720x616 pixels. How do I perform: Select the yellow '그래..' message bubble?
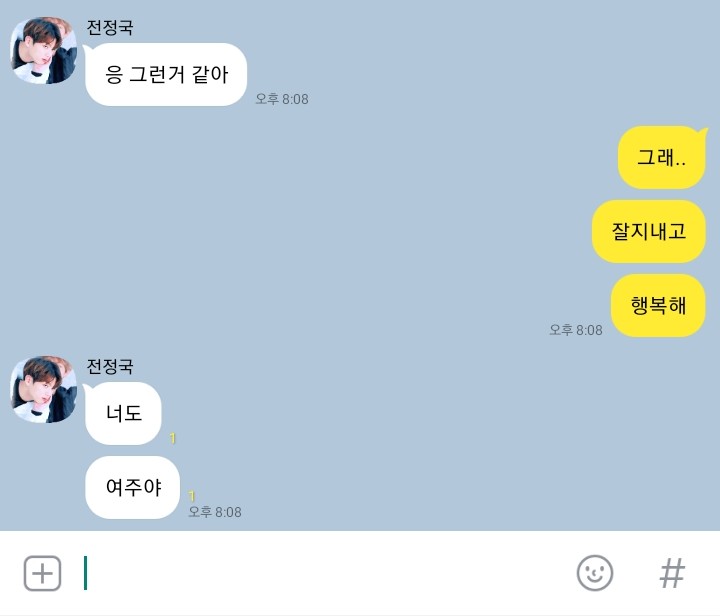pos(662,157)
